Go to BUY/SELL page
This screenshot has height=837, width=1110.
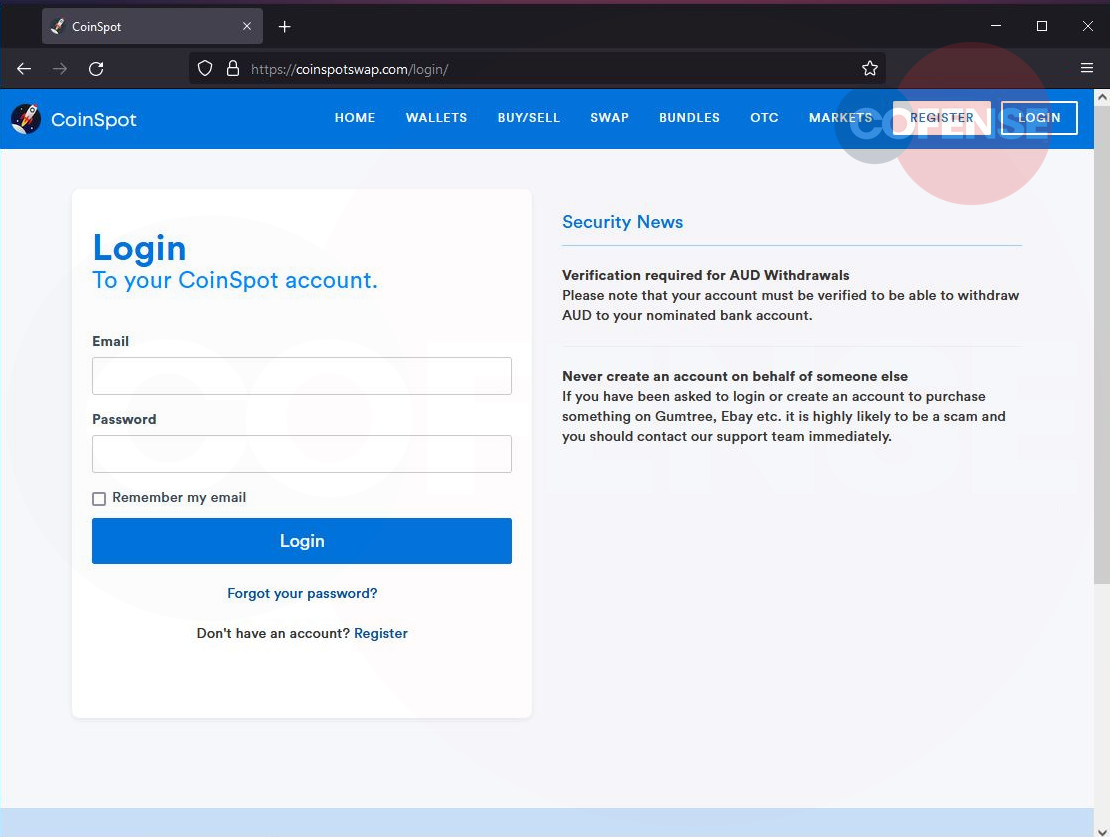(x=529, y=118)
